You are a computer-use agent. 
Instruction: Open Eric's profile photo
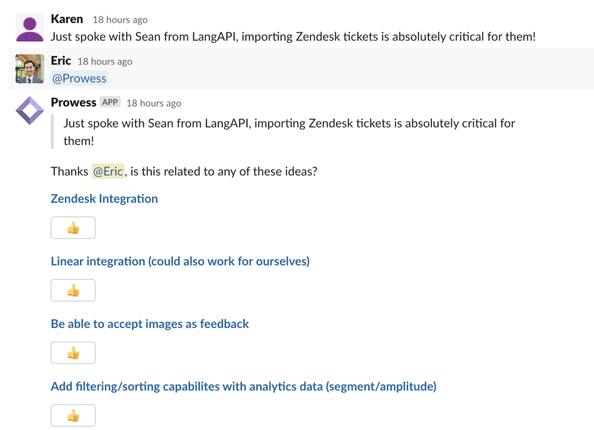coord(30,69)
